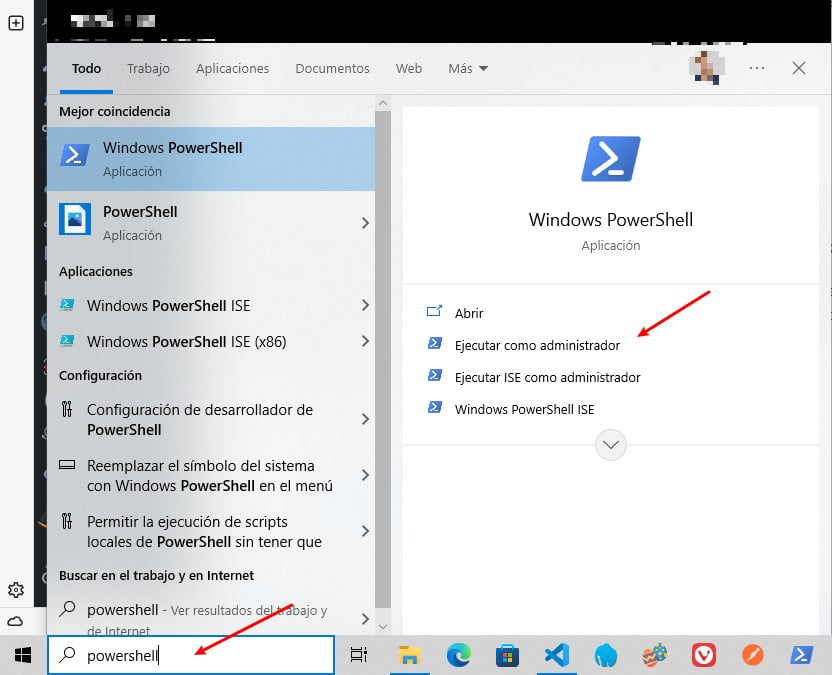The image size is (832, 675).
Task: Expand Windows PowerShell ISE (x86) arrow
Action: (365, 341)
